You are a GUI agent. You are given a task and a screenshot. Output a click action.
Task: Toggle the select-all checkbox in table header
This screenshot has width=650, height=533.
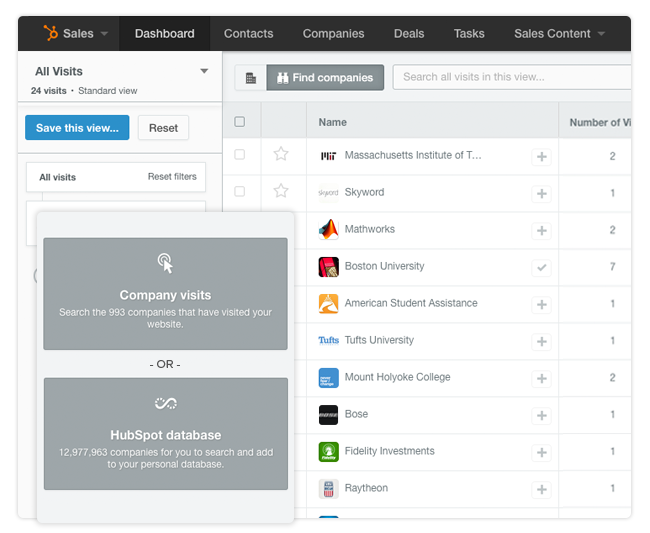click(x=240, y=121)
